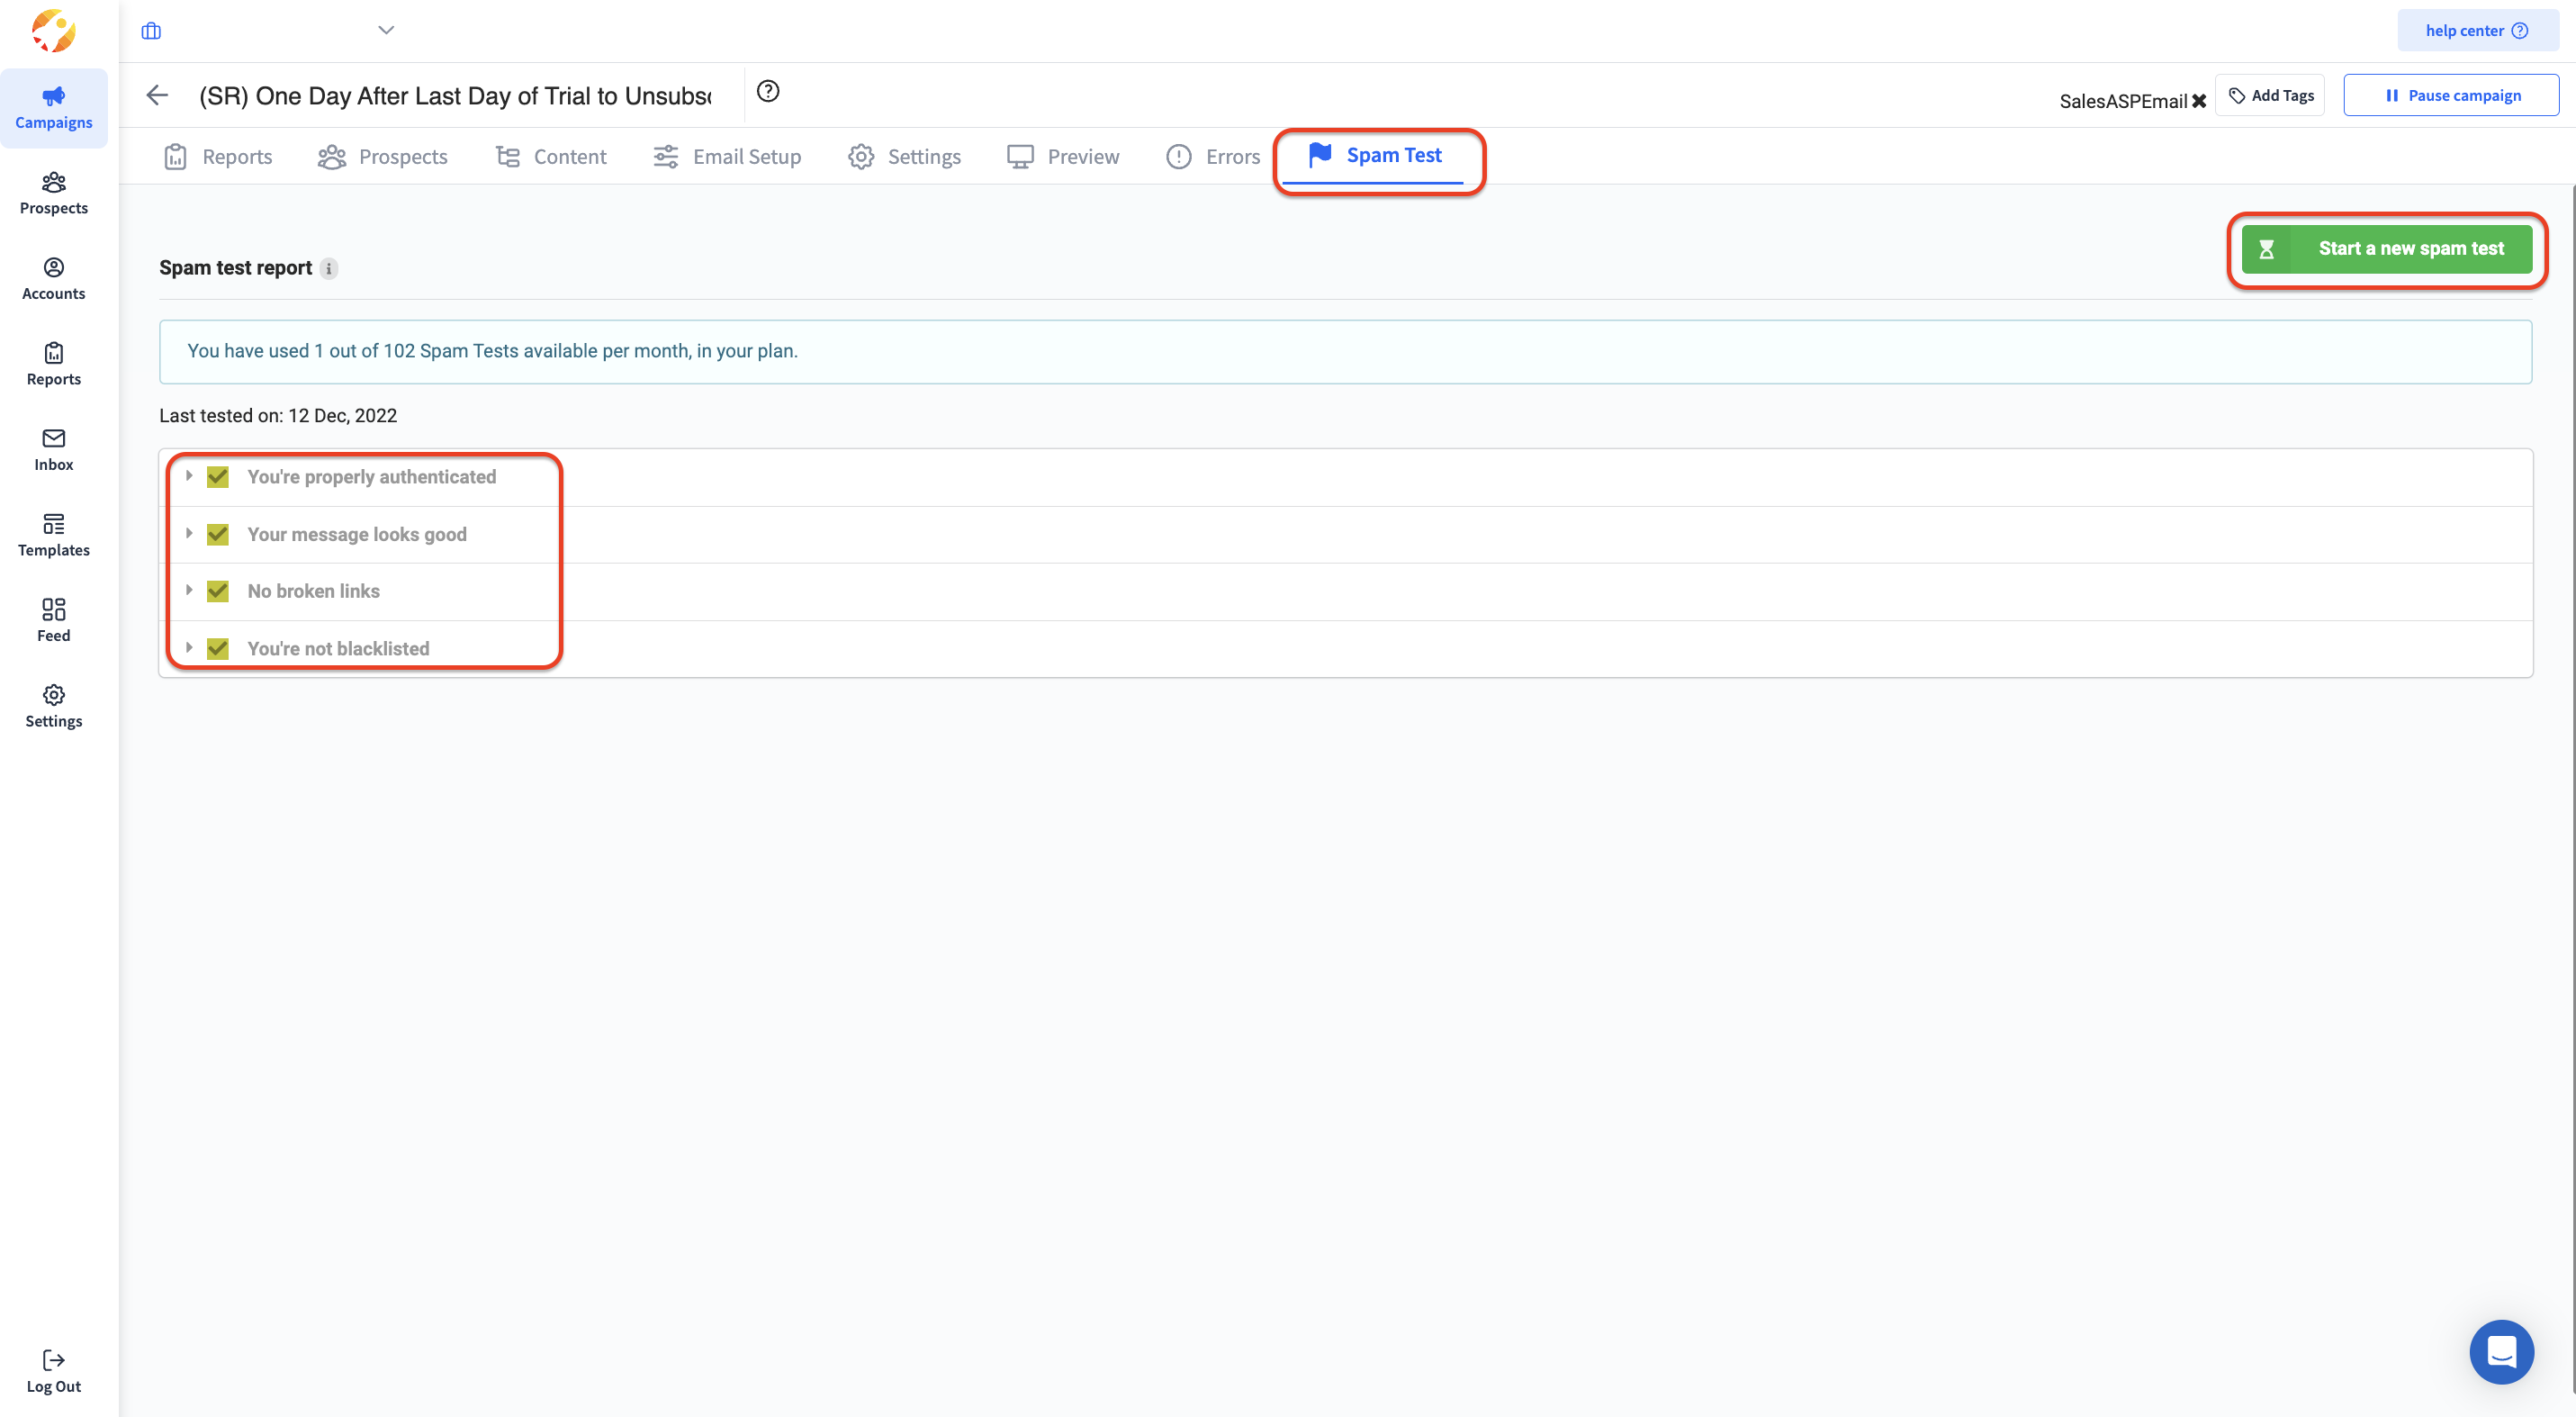Expand the properly authenticated result row

coord(188,476)
